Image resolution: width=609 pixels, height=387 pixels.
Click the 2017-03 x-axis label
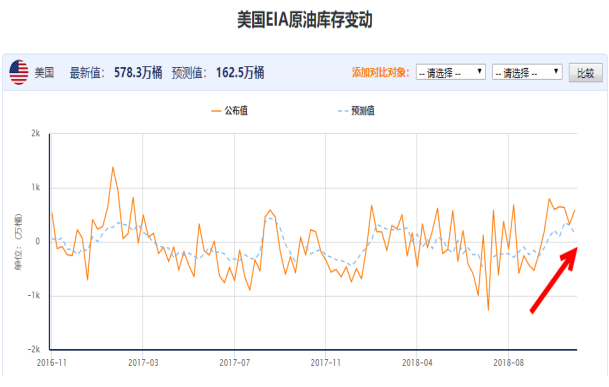click(x=143, y=363)
